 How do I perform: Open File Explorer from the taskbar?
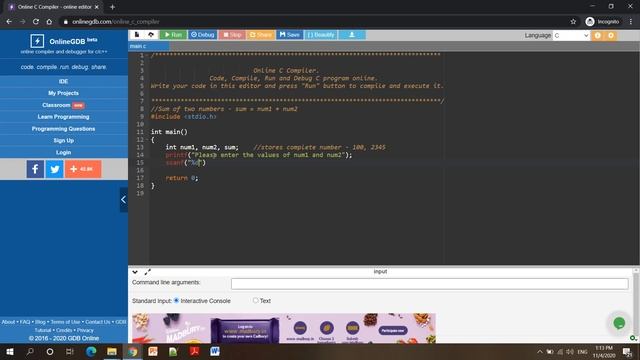[112, 351]
